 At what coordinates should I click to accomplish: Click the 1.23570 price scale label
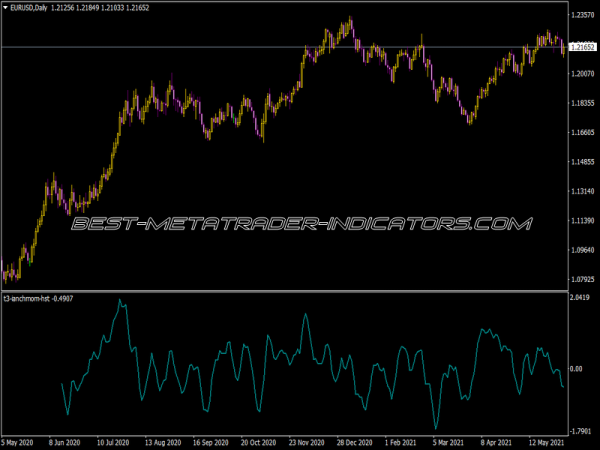tap(583, 15)
